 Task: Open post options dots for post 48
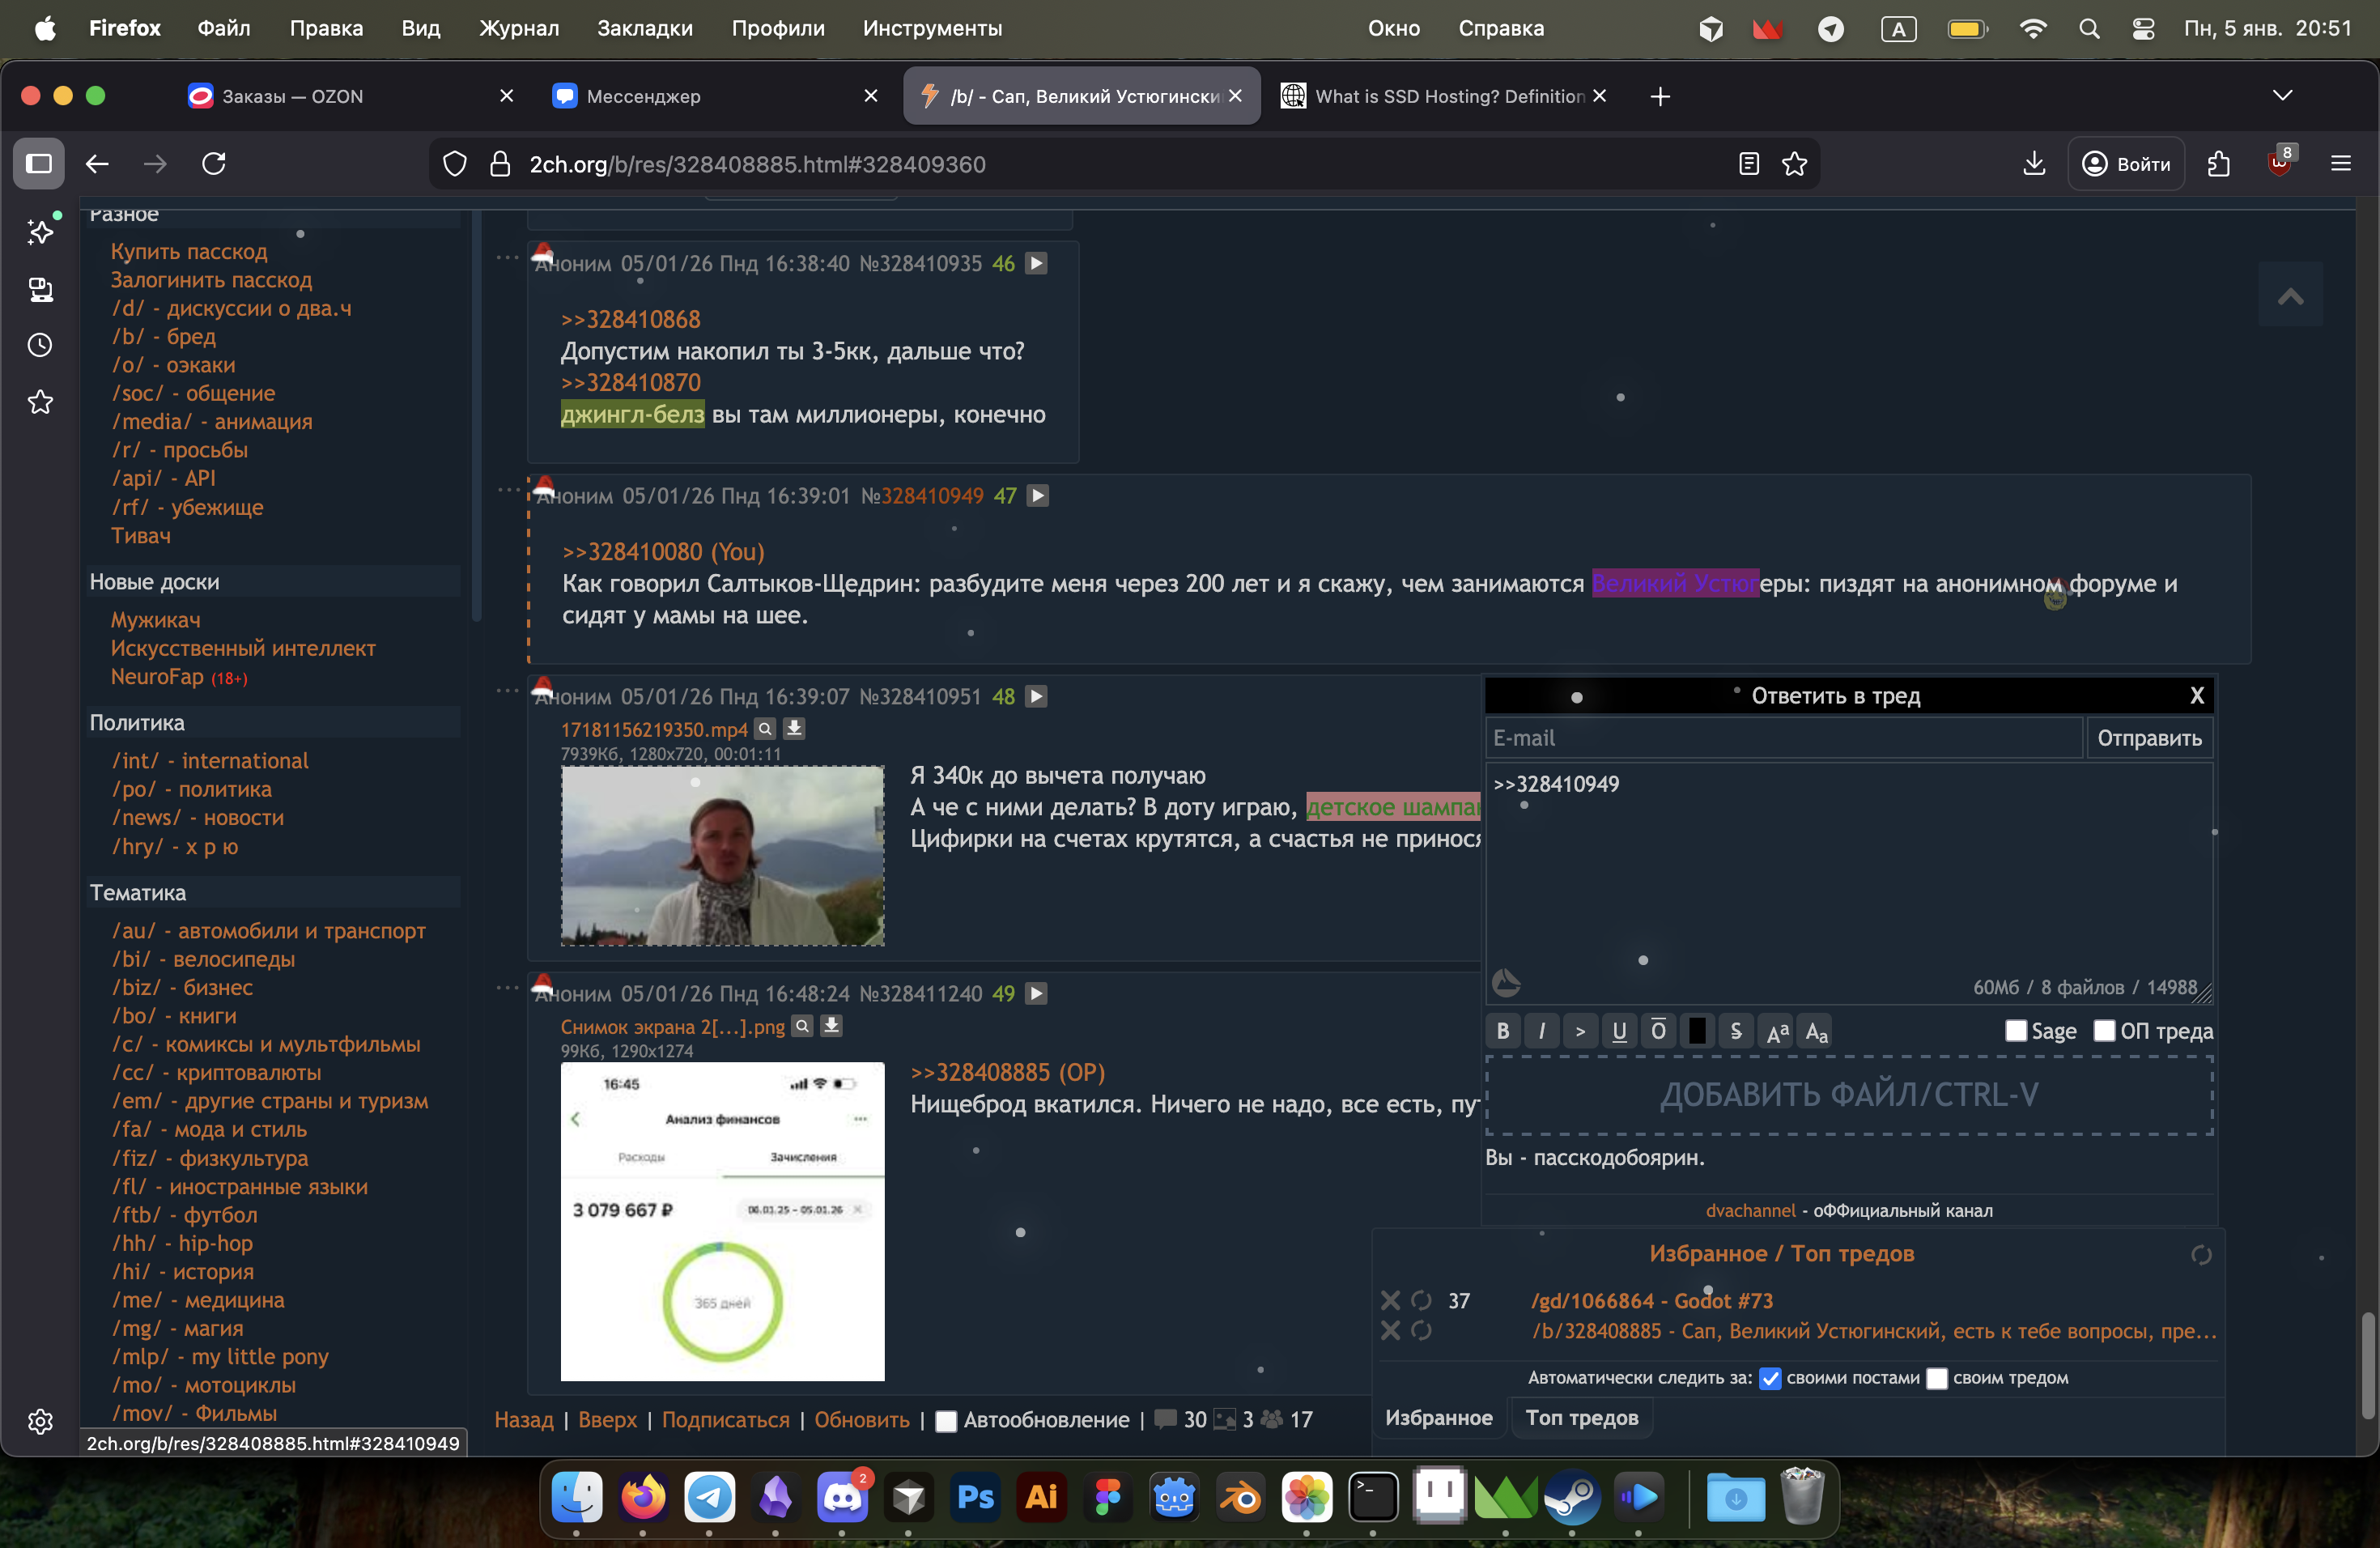[507, 691]
